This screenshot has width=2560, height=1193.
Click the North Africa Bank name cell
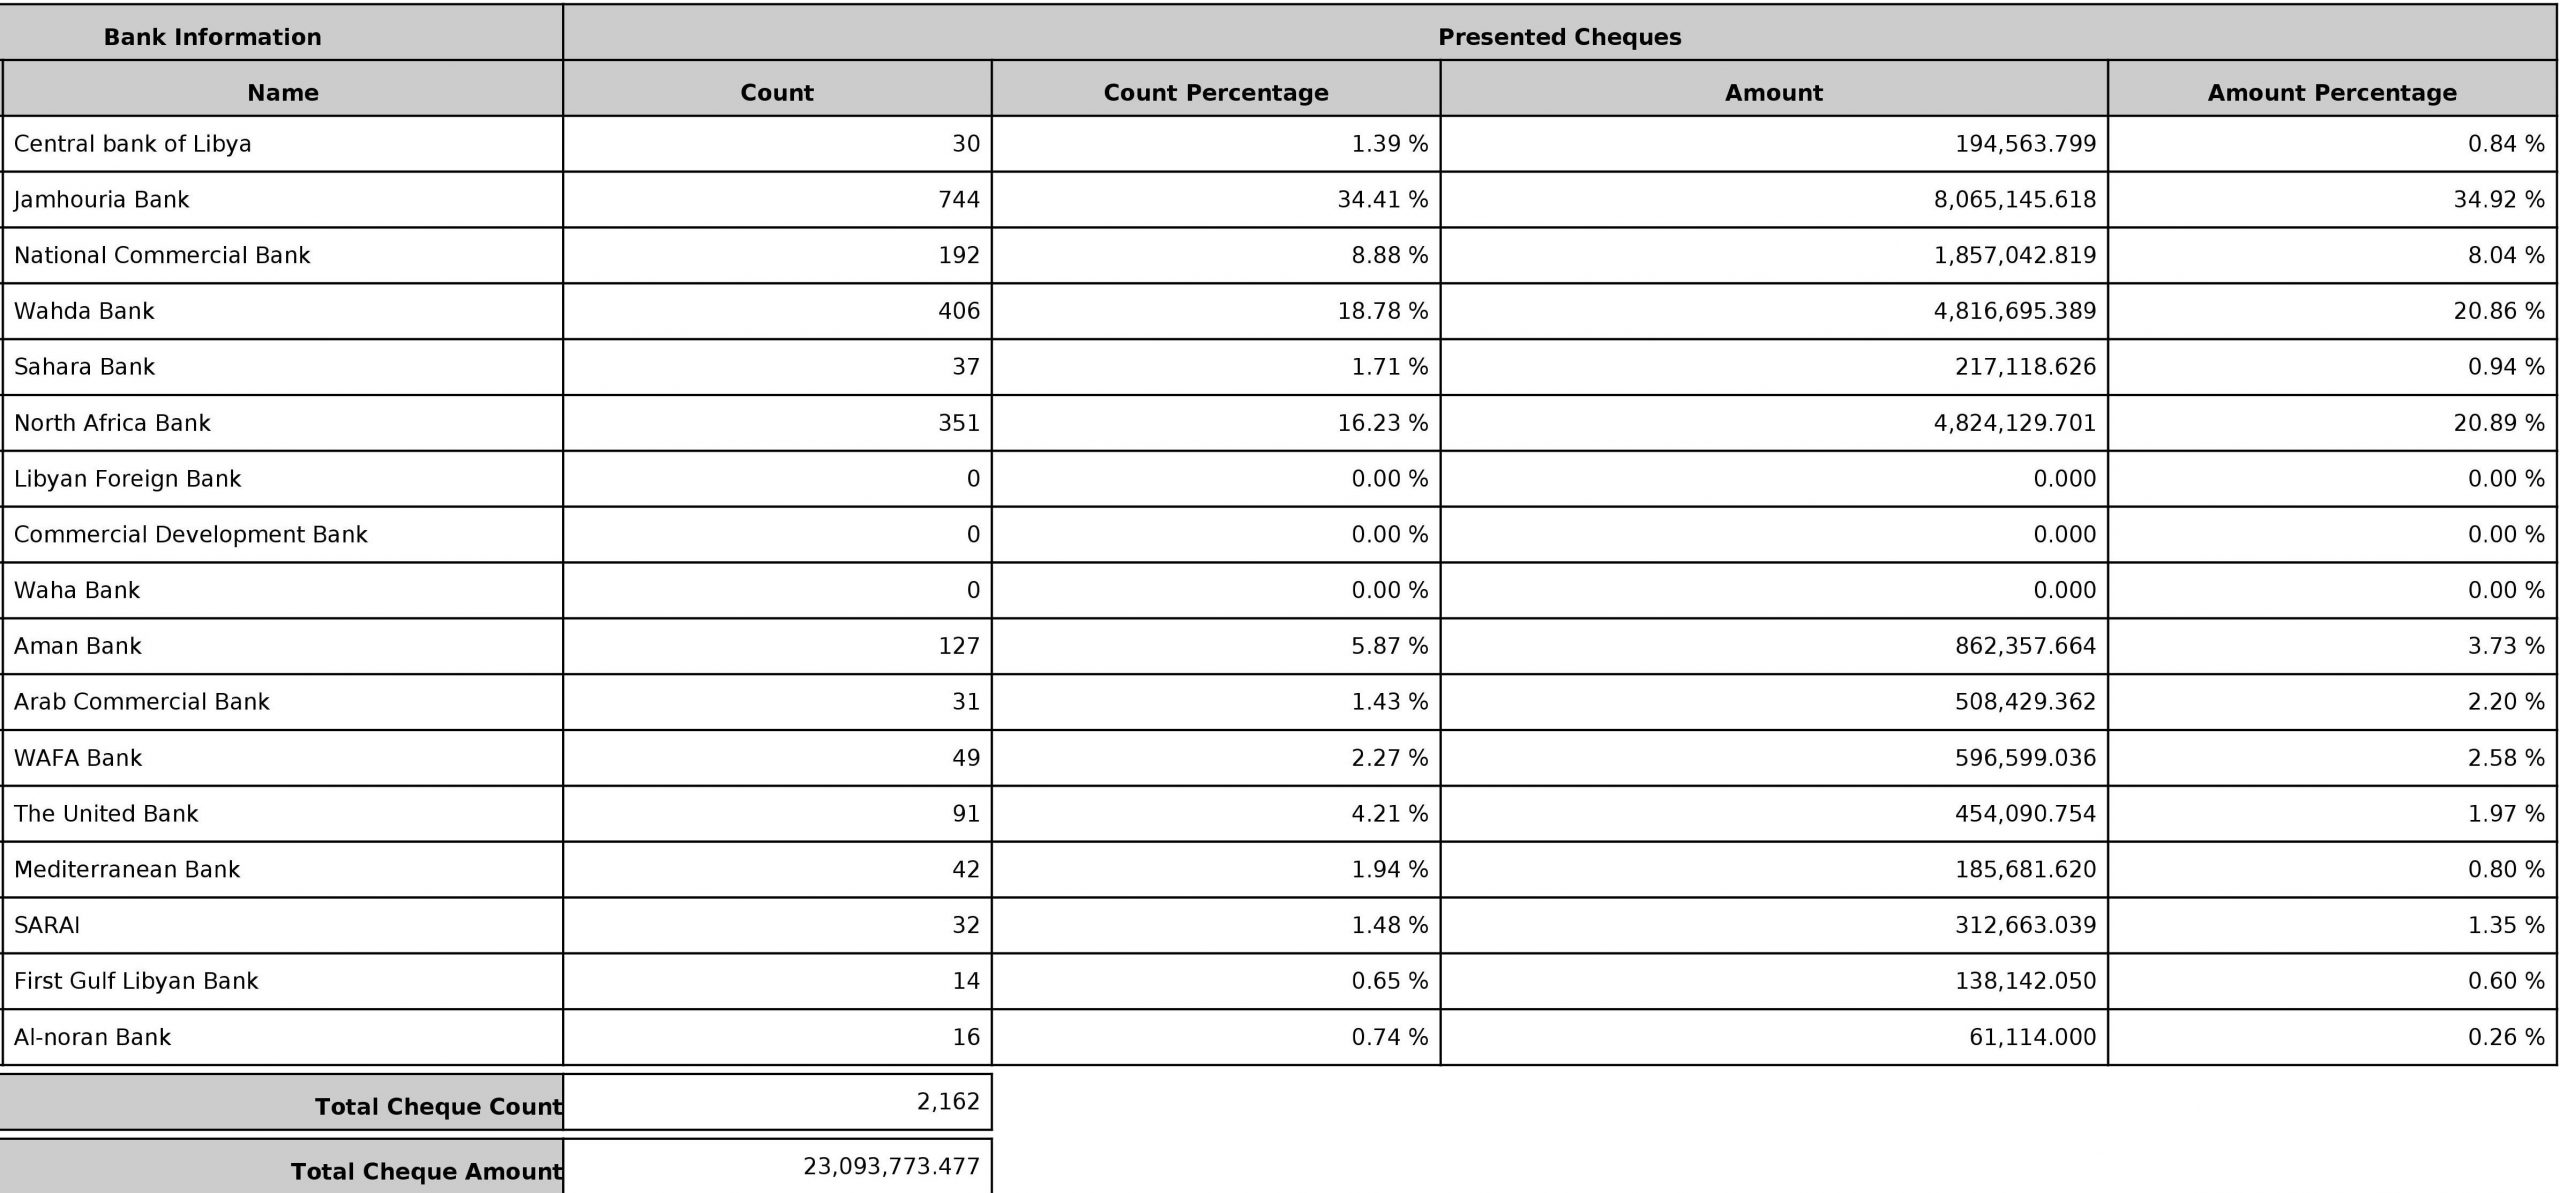coord(283,423)
